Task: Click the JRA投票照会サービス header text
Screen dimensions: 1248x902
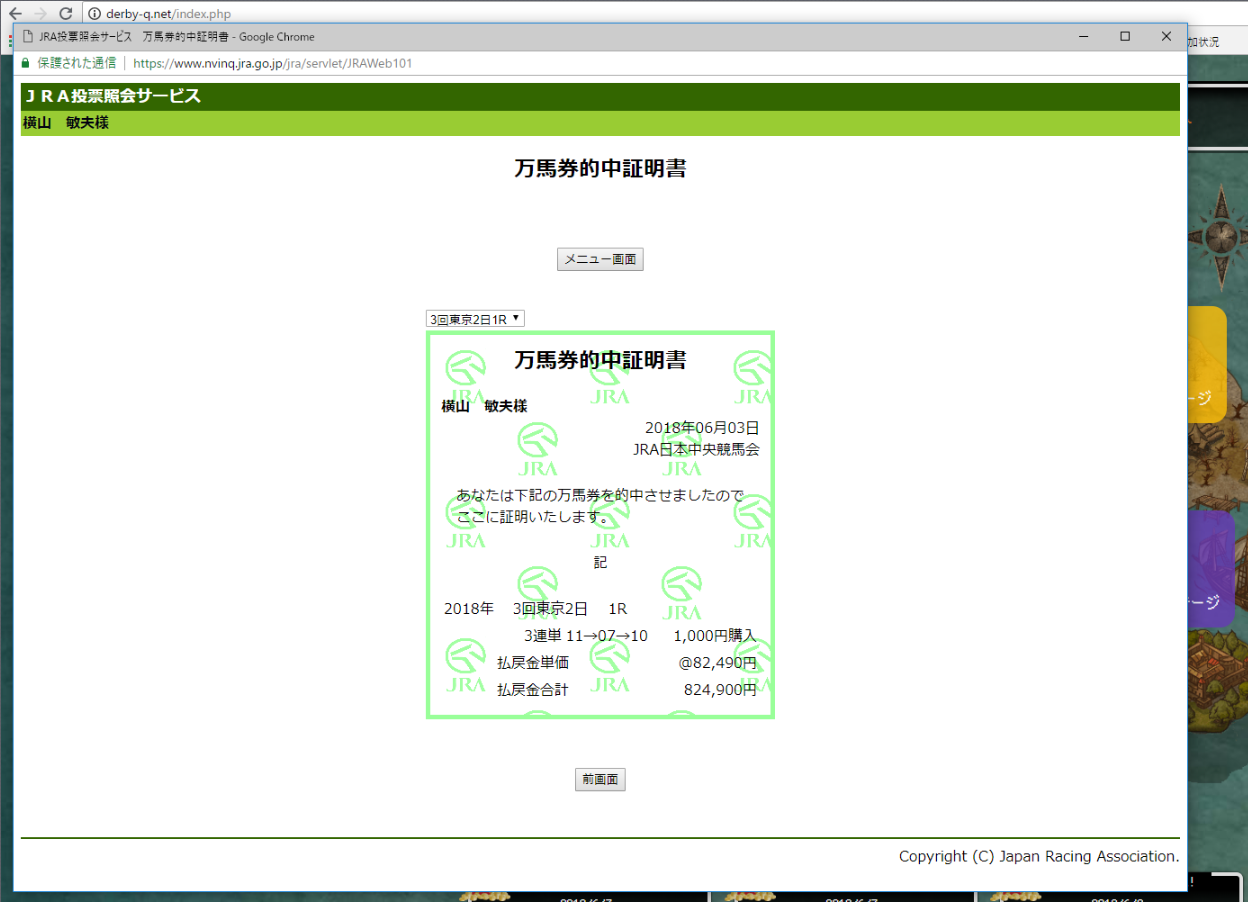Action: [113, 97]
